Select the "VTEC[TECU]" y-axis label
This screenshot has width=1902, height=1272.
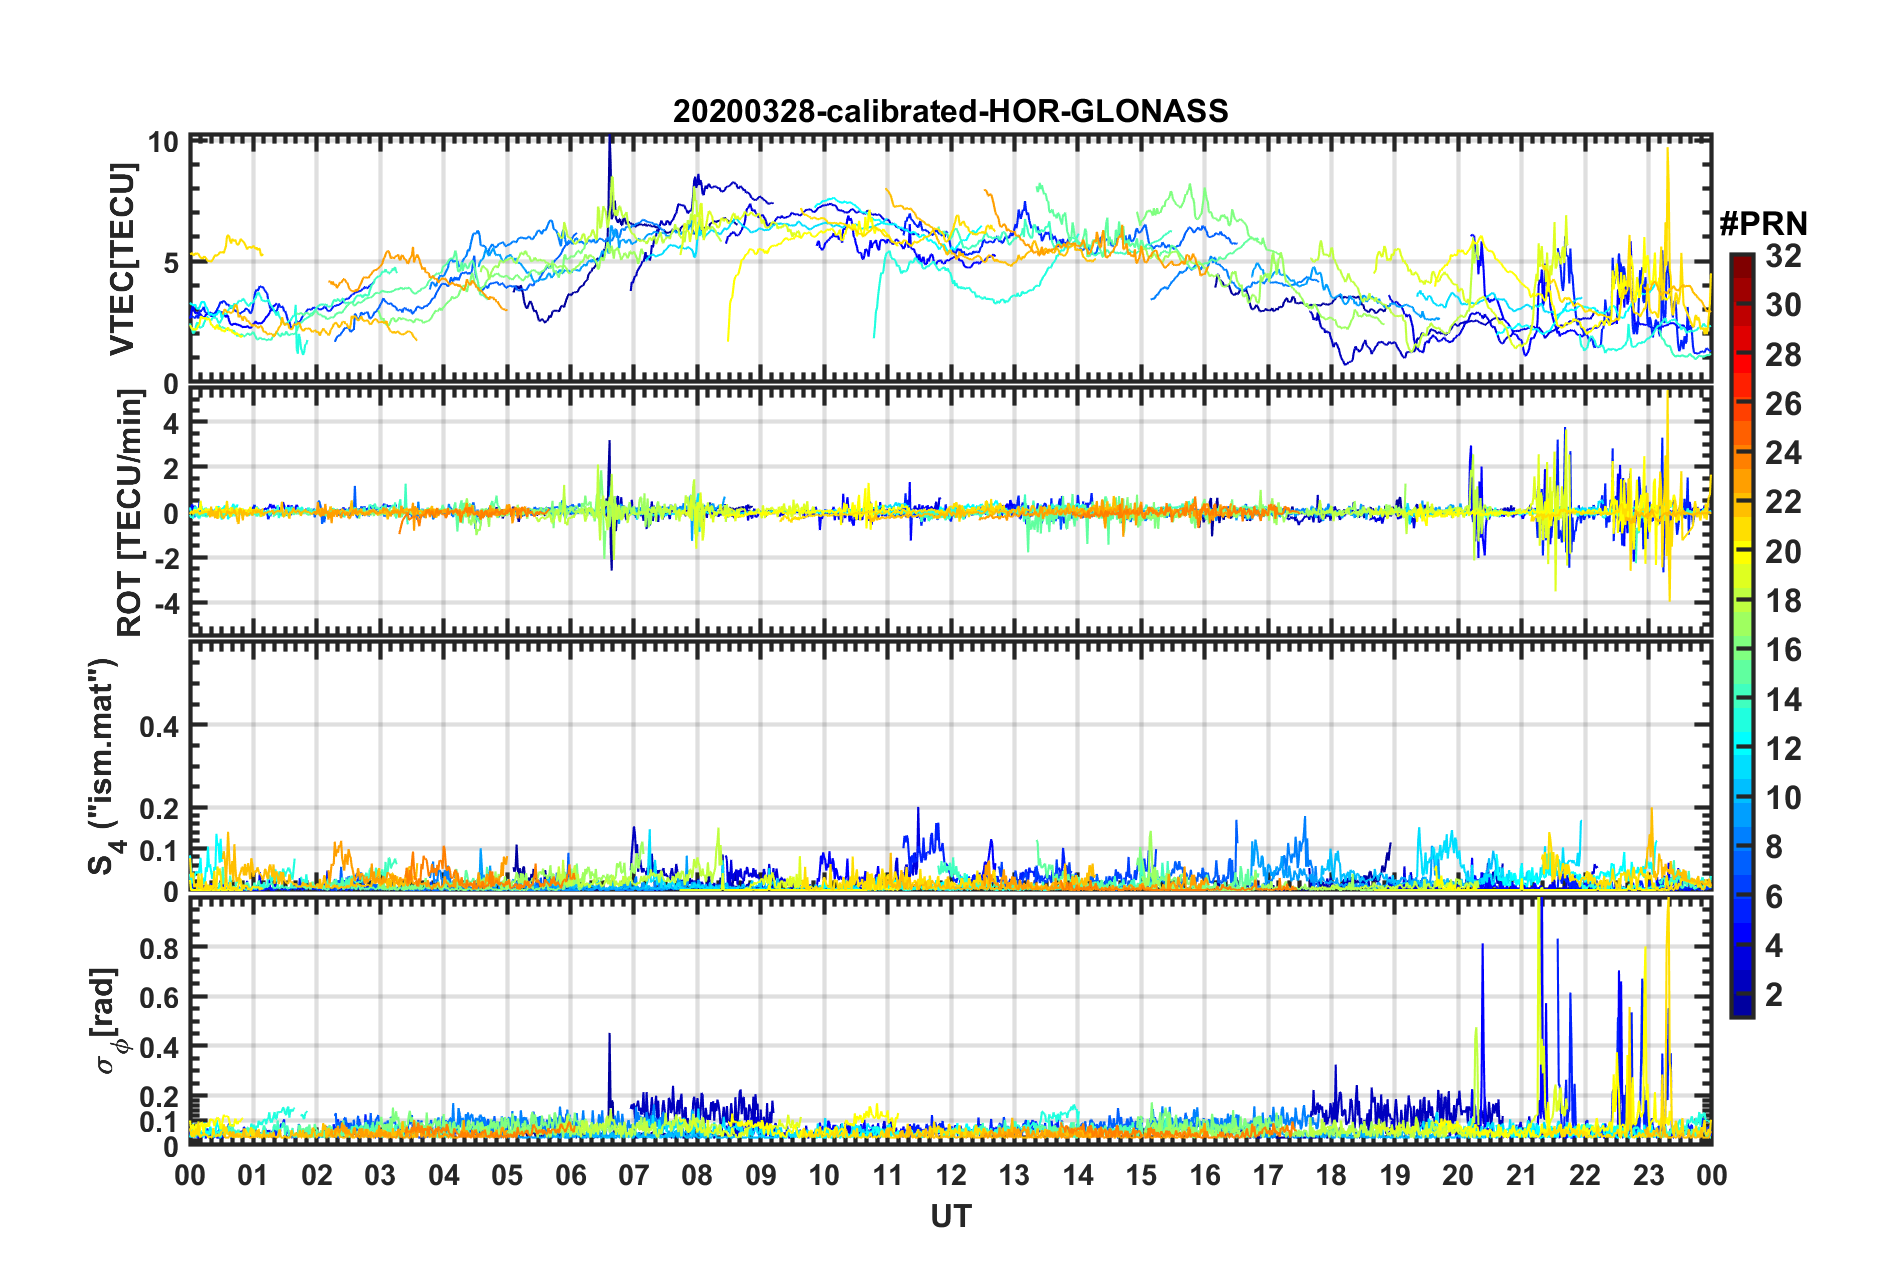click(x=122, y=259)
